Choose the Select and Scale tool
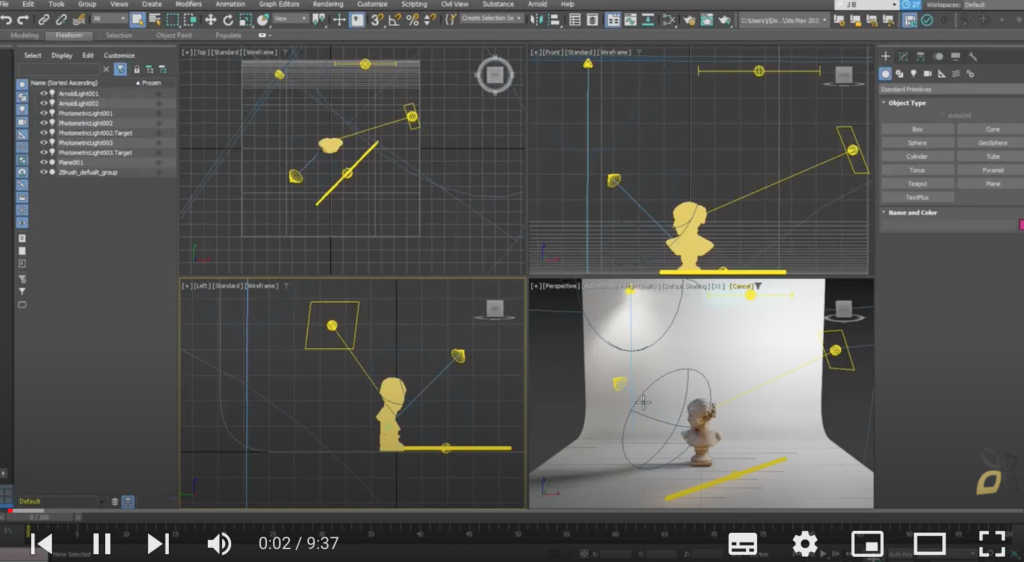This screenshot has width=1024, height=562. point(246,20)
